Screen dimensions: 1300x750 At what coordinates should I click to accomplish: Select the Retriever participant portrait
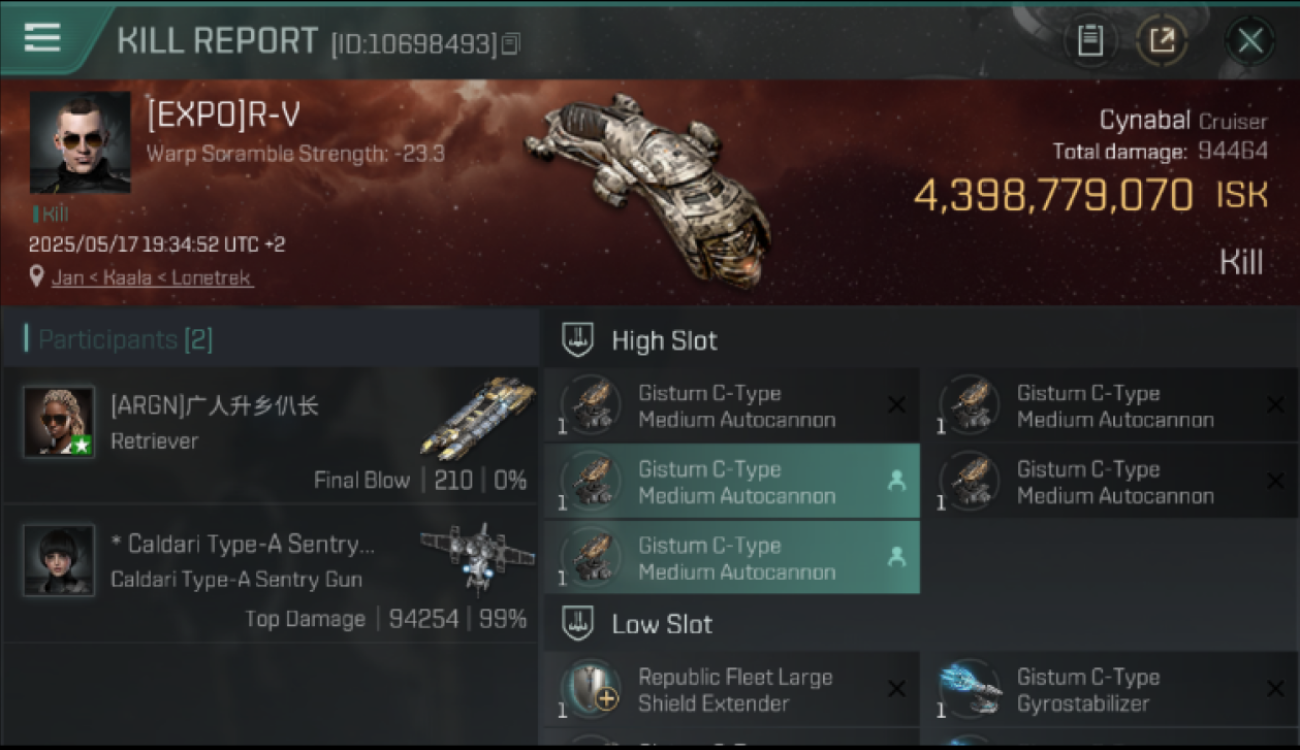59,421
